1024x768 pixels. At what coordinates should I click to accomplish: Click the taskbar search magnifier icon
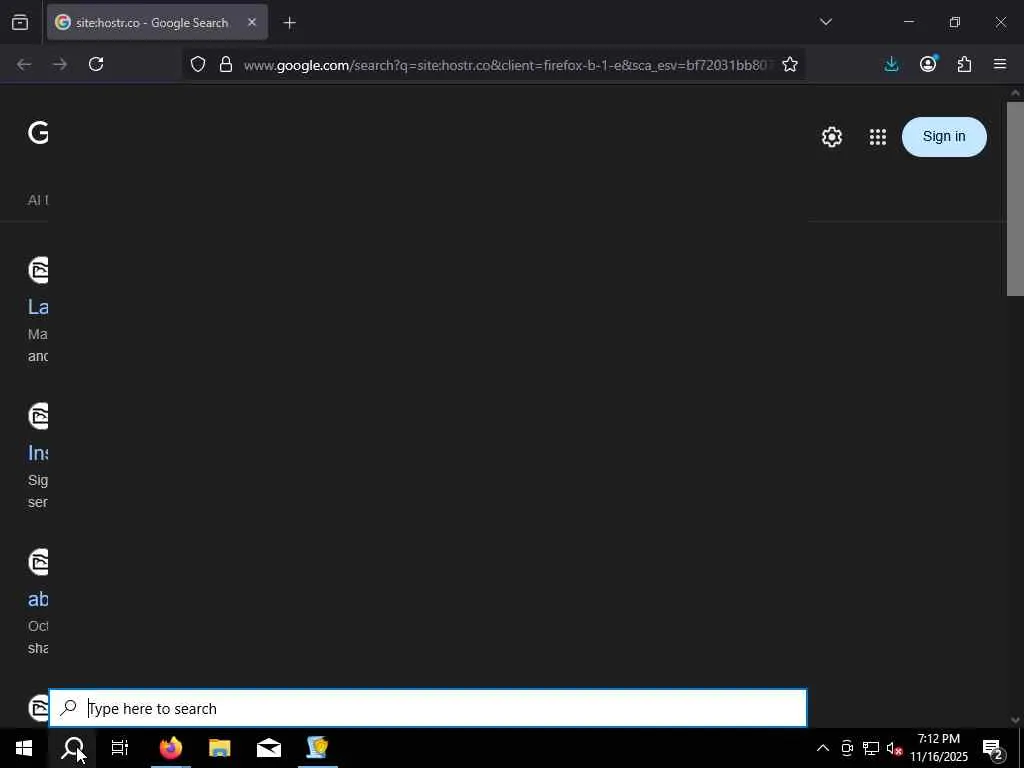(72, 748)
